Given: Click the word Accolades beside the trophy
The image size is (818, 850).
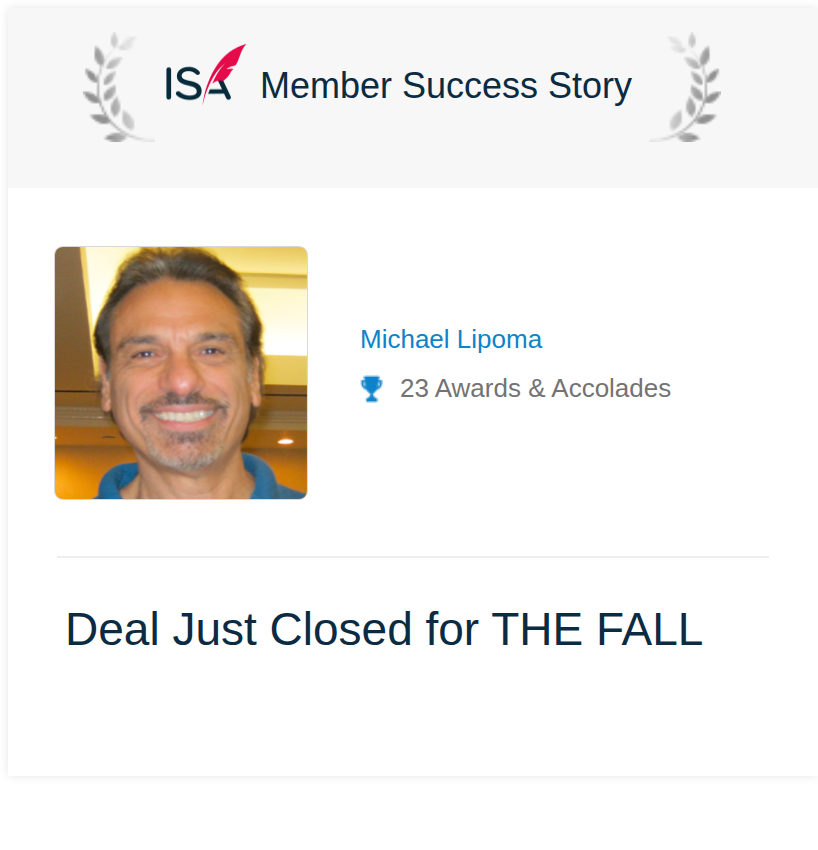Looking at the screenshot, I should click(x=611, y=388).
